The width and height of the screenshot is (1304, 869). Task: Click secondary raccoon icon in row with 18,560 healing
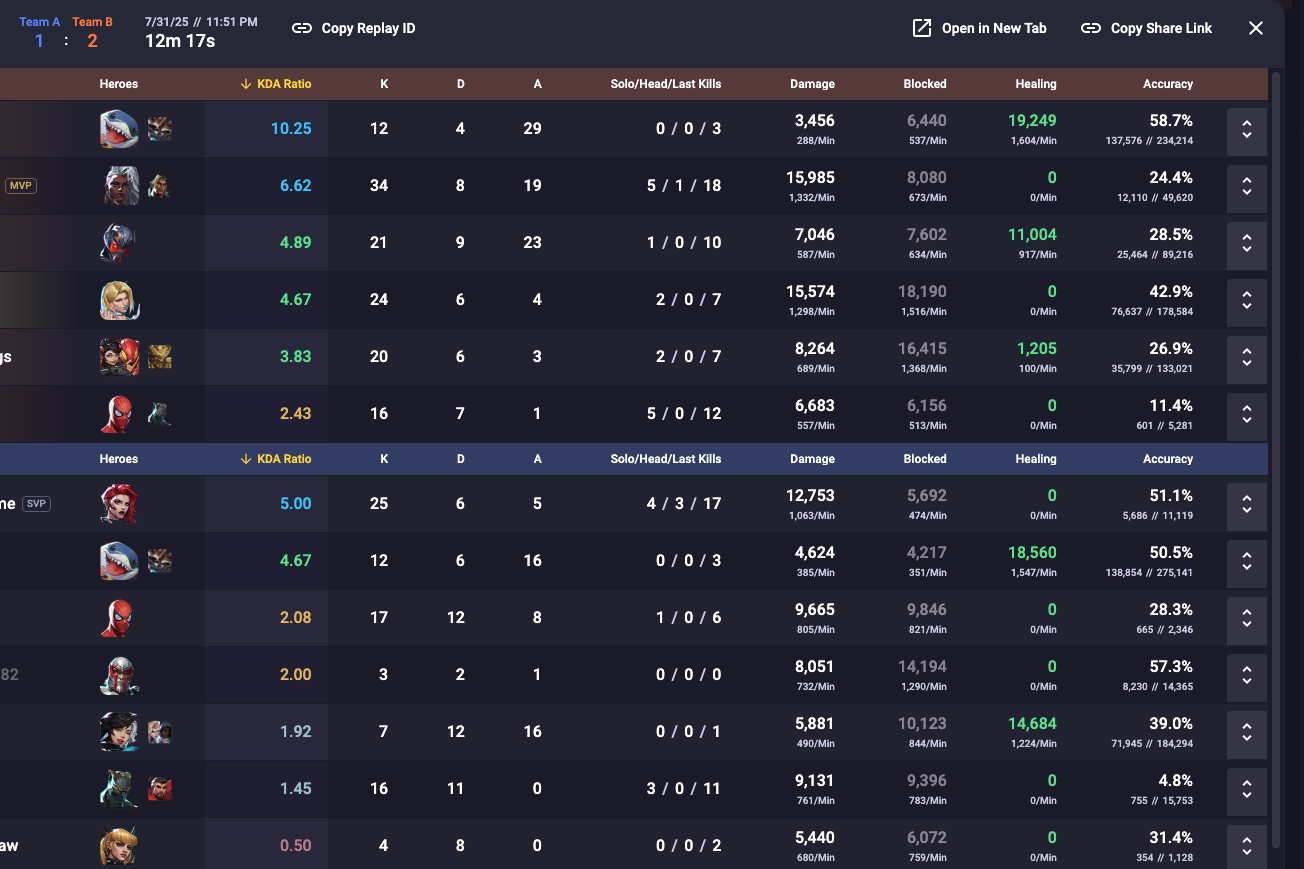160,561
